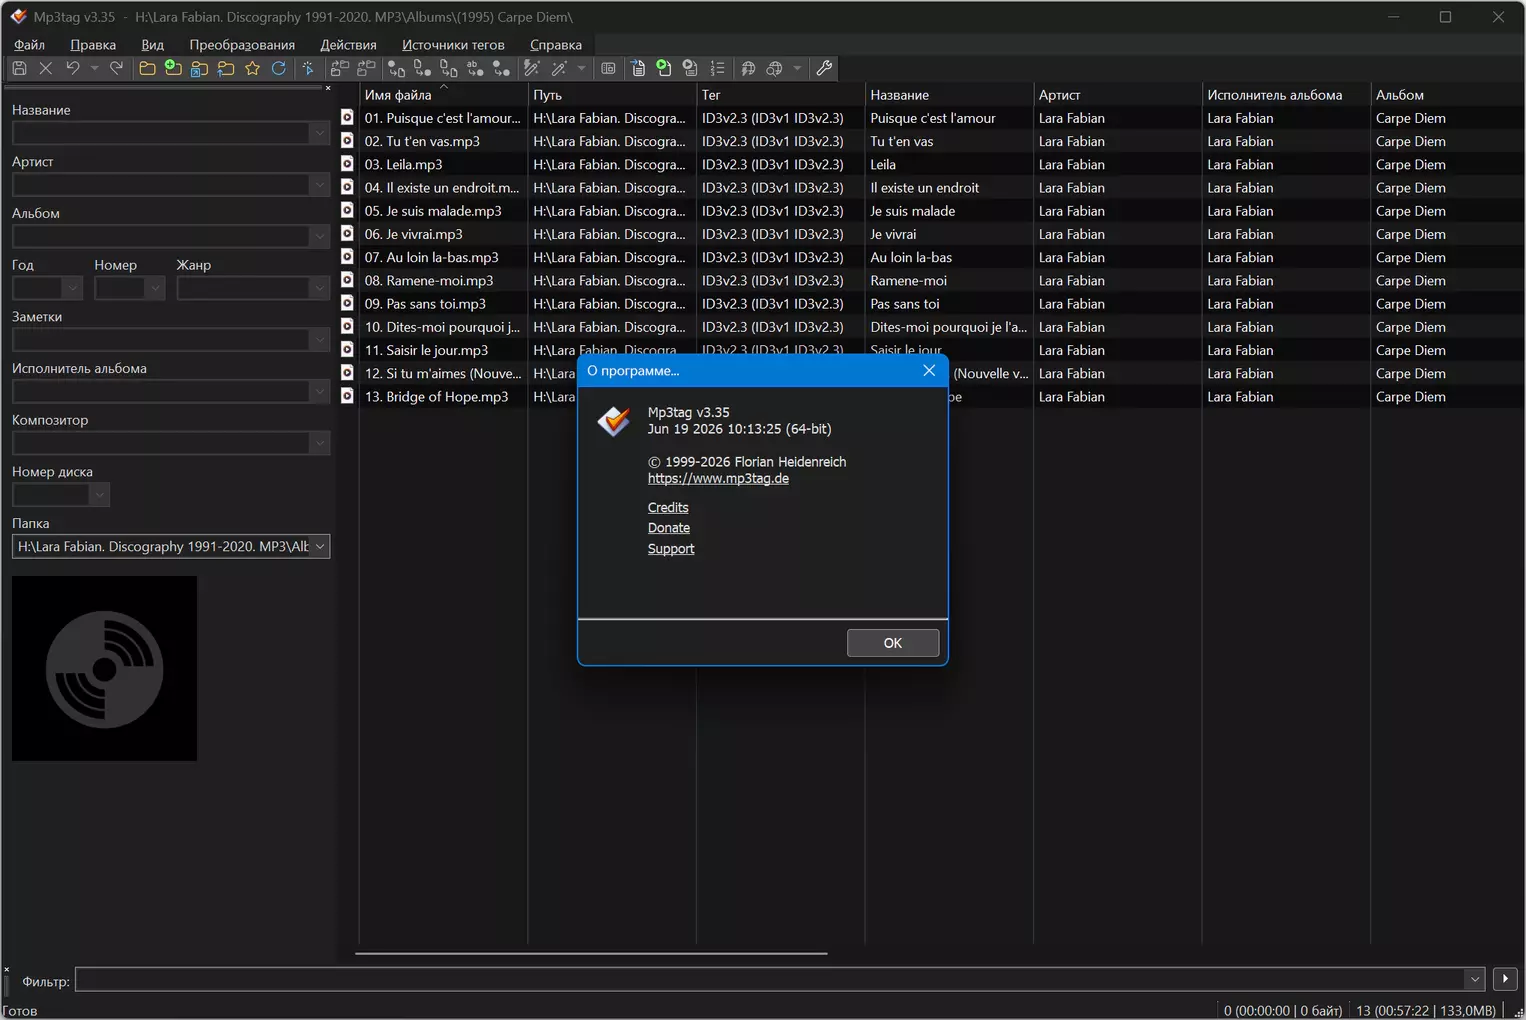Click the title cell 'Ramene-moi'

pyautogui.click(x=908, y=281)
